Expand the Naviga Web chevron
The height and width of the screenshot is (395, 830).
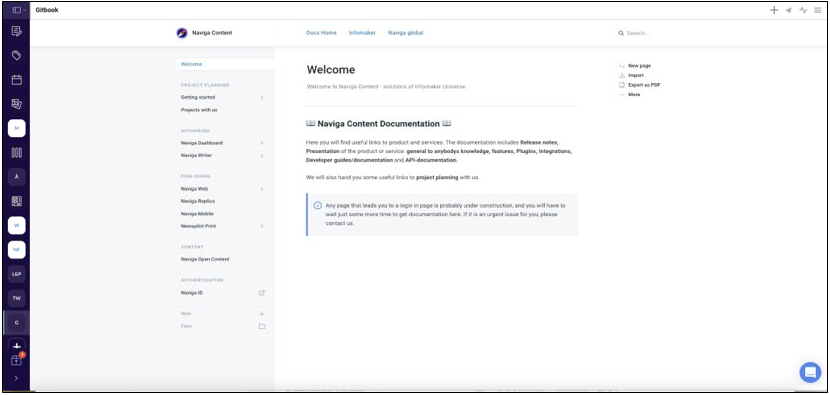click(261, 189)
